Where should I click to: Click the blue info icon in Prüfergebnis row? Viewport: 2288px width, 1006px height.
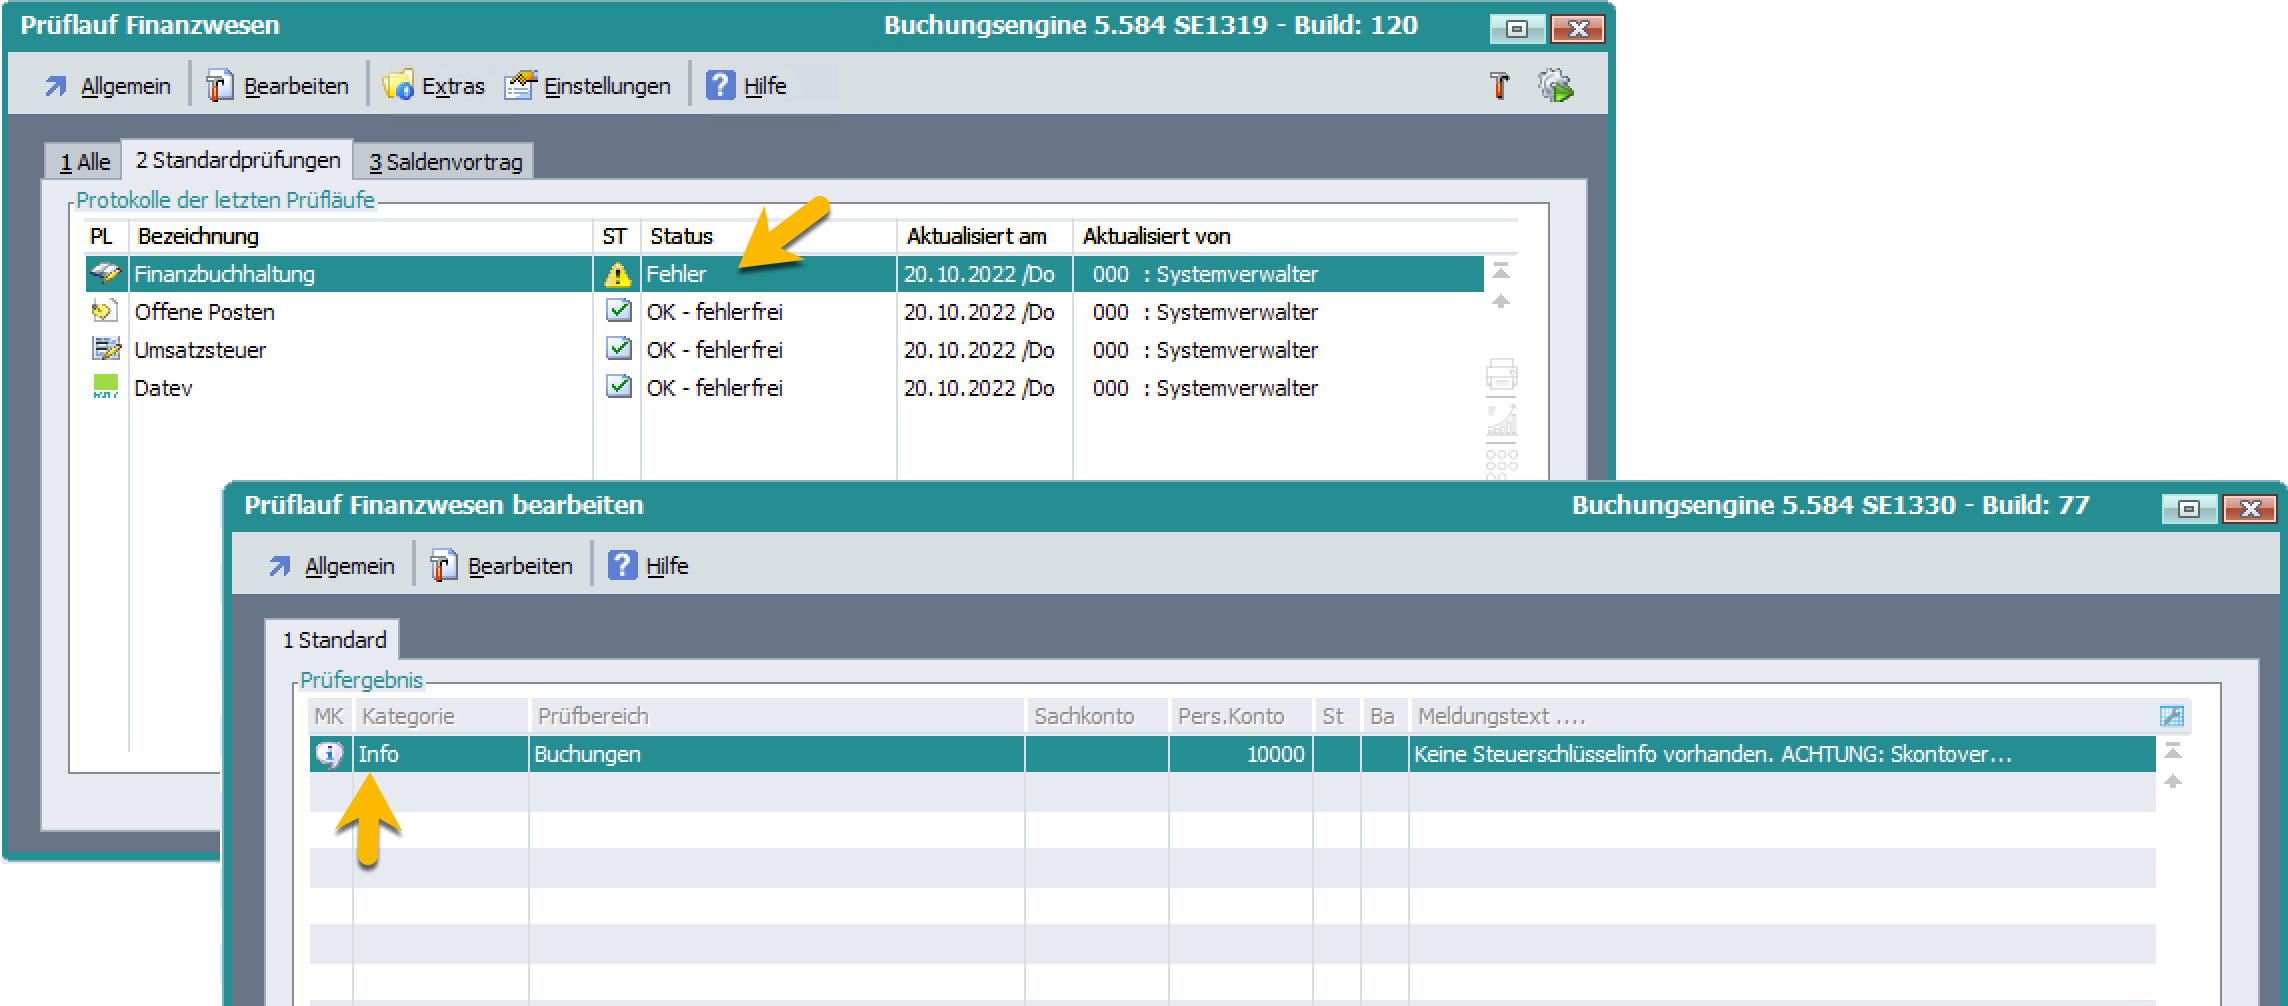click(x=329, y=754)
